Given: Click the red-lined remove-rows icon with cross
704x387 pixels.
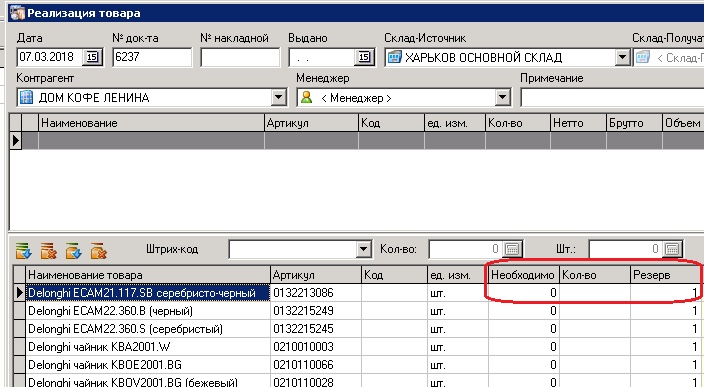Looking at the screenshot, I should point(48,251).
